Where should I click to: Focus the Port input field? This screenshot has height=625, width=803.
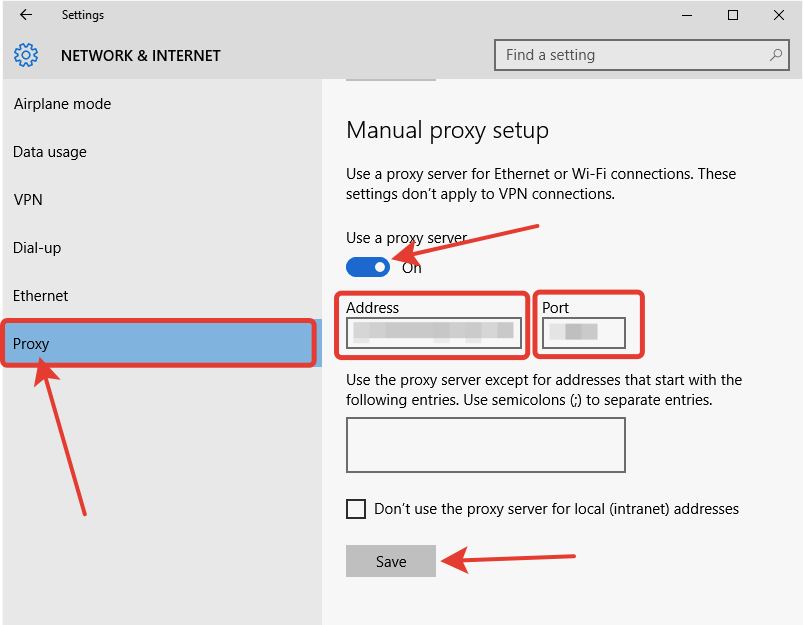coord(583,333)
